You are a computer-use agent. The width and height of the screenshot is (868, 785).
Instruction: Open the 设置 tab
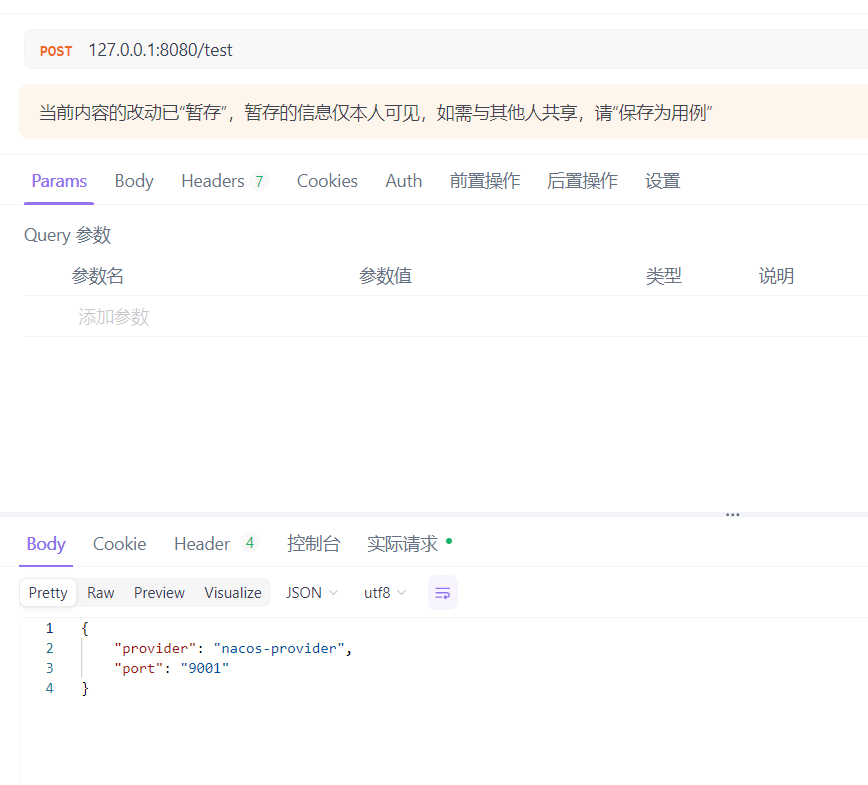(x=662, y=181)
